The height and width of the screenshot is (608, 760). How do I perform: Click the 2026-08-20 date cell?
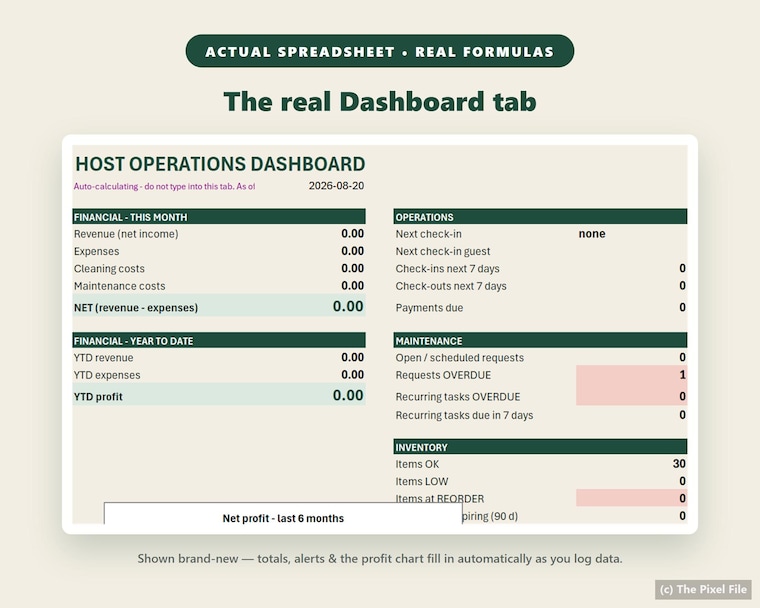(336, 186)
